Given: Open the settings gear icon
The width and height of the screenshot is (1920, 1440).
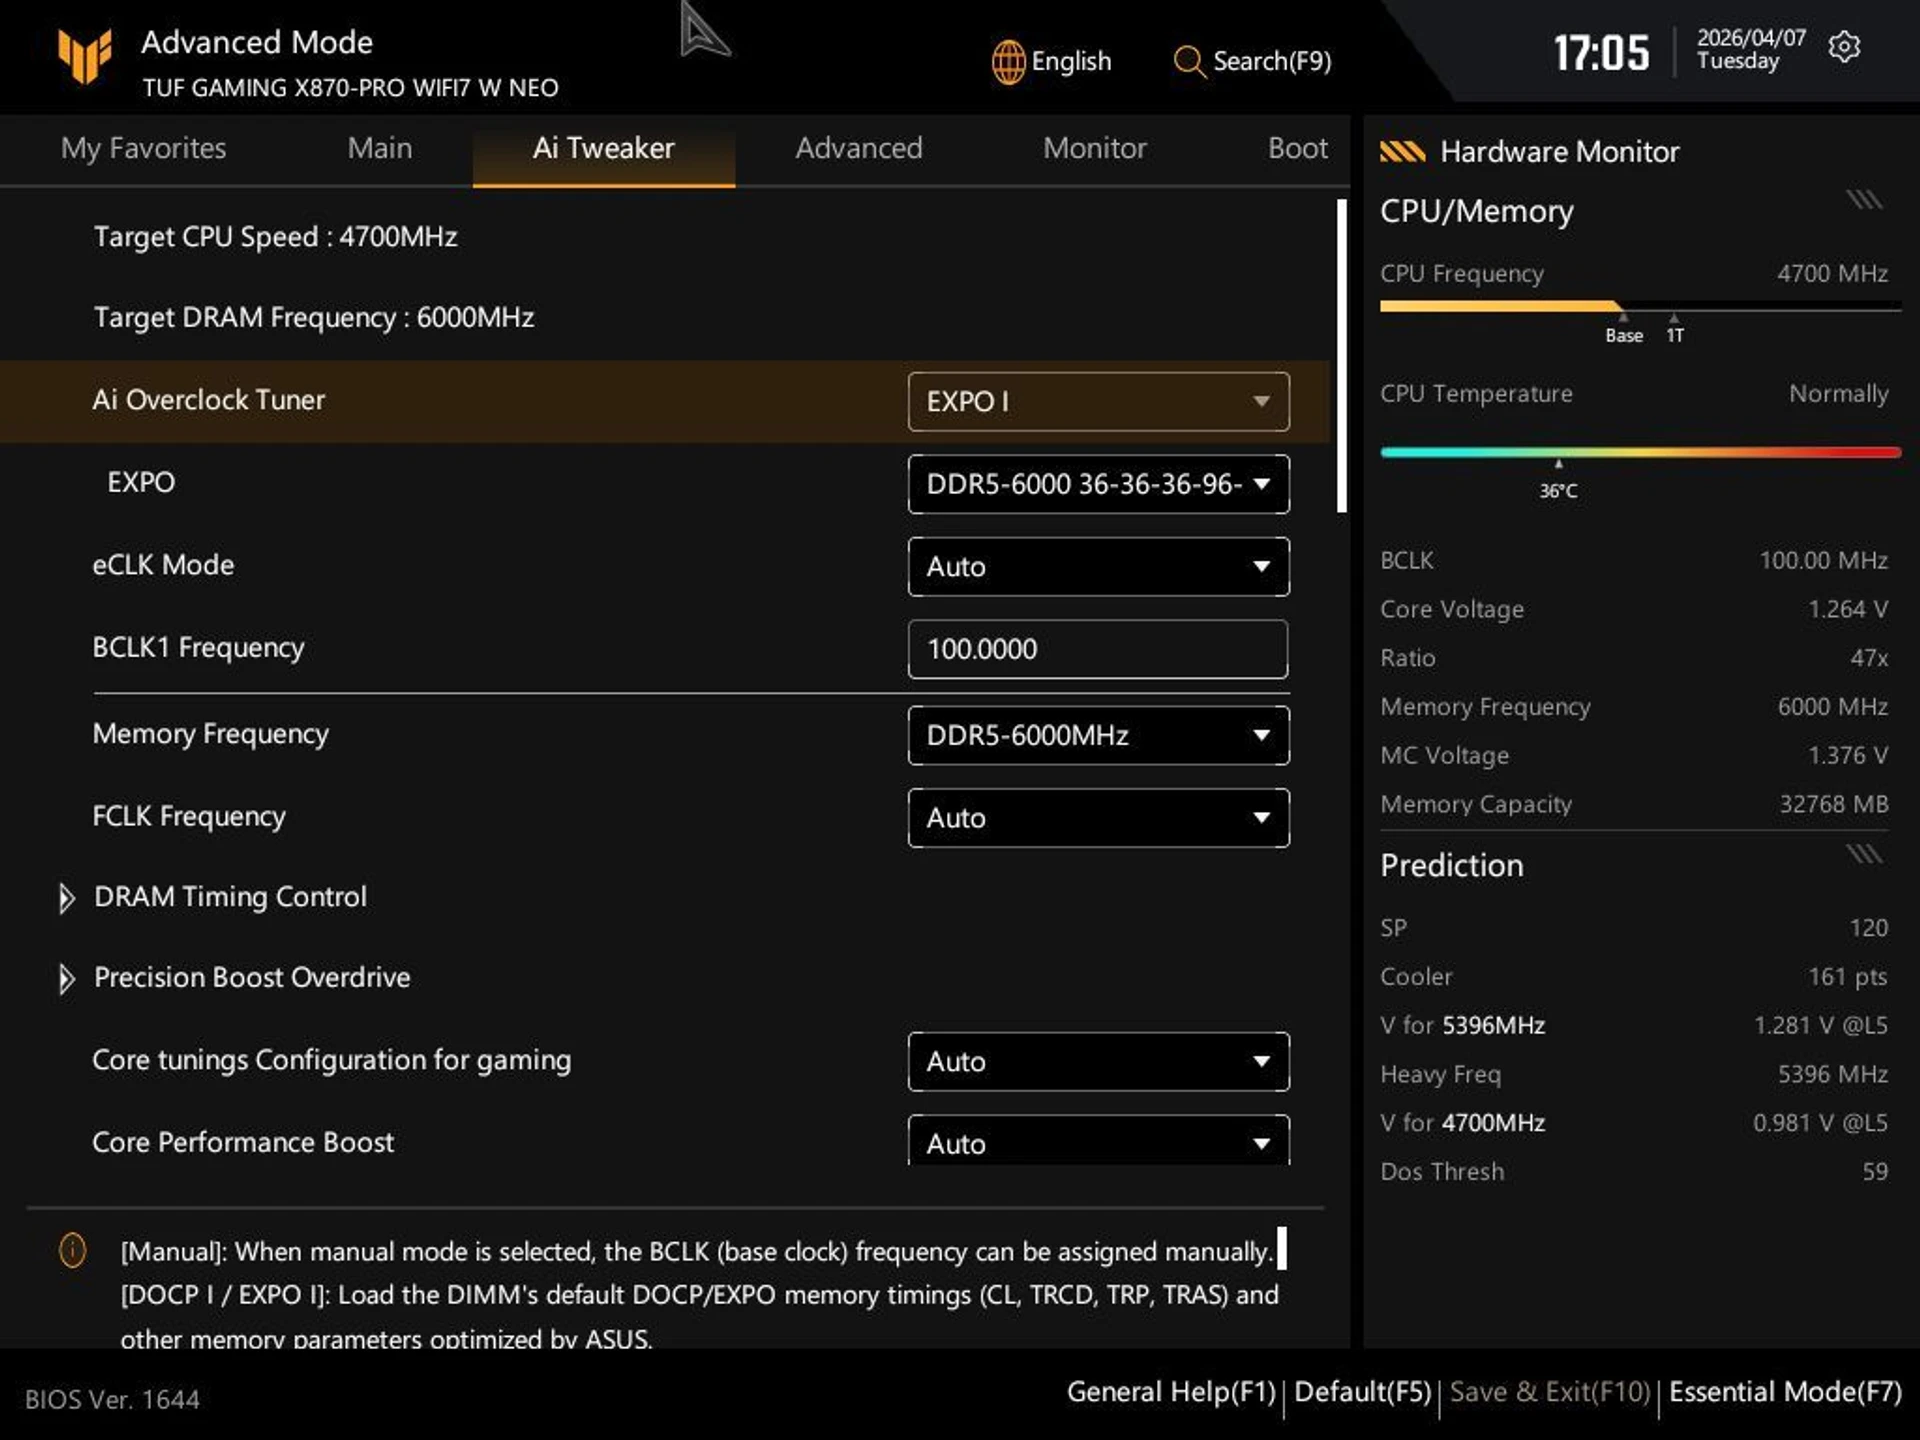Looking at the screenshot, I should click(1843, 47).
